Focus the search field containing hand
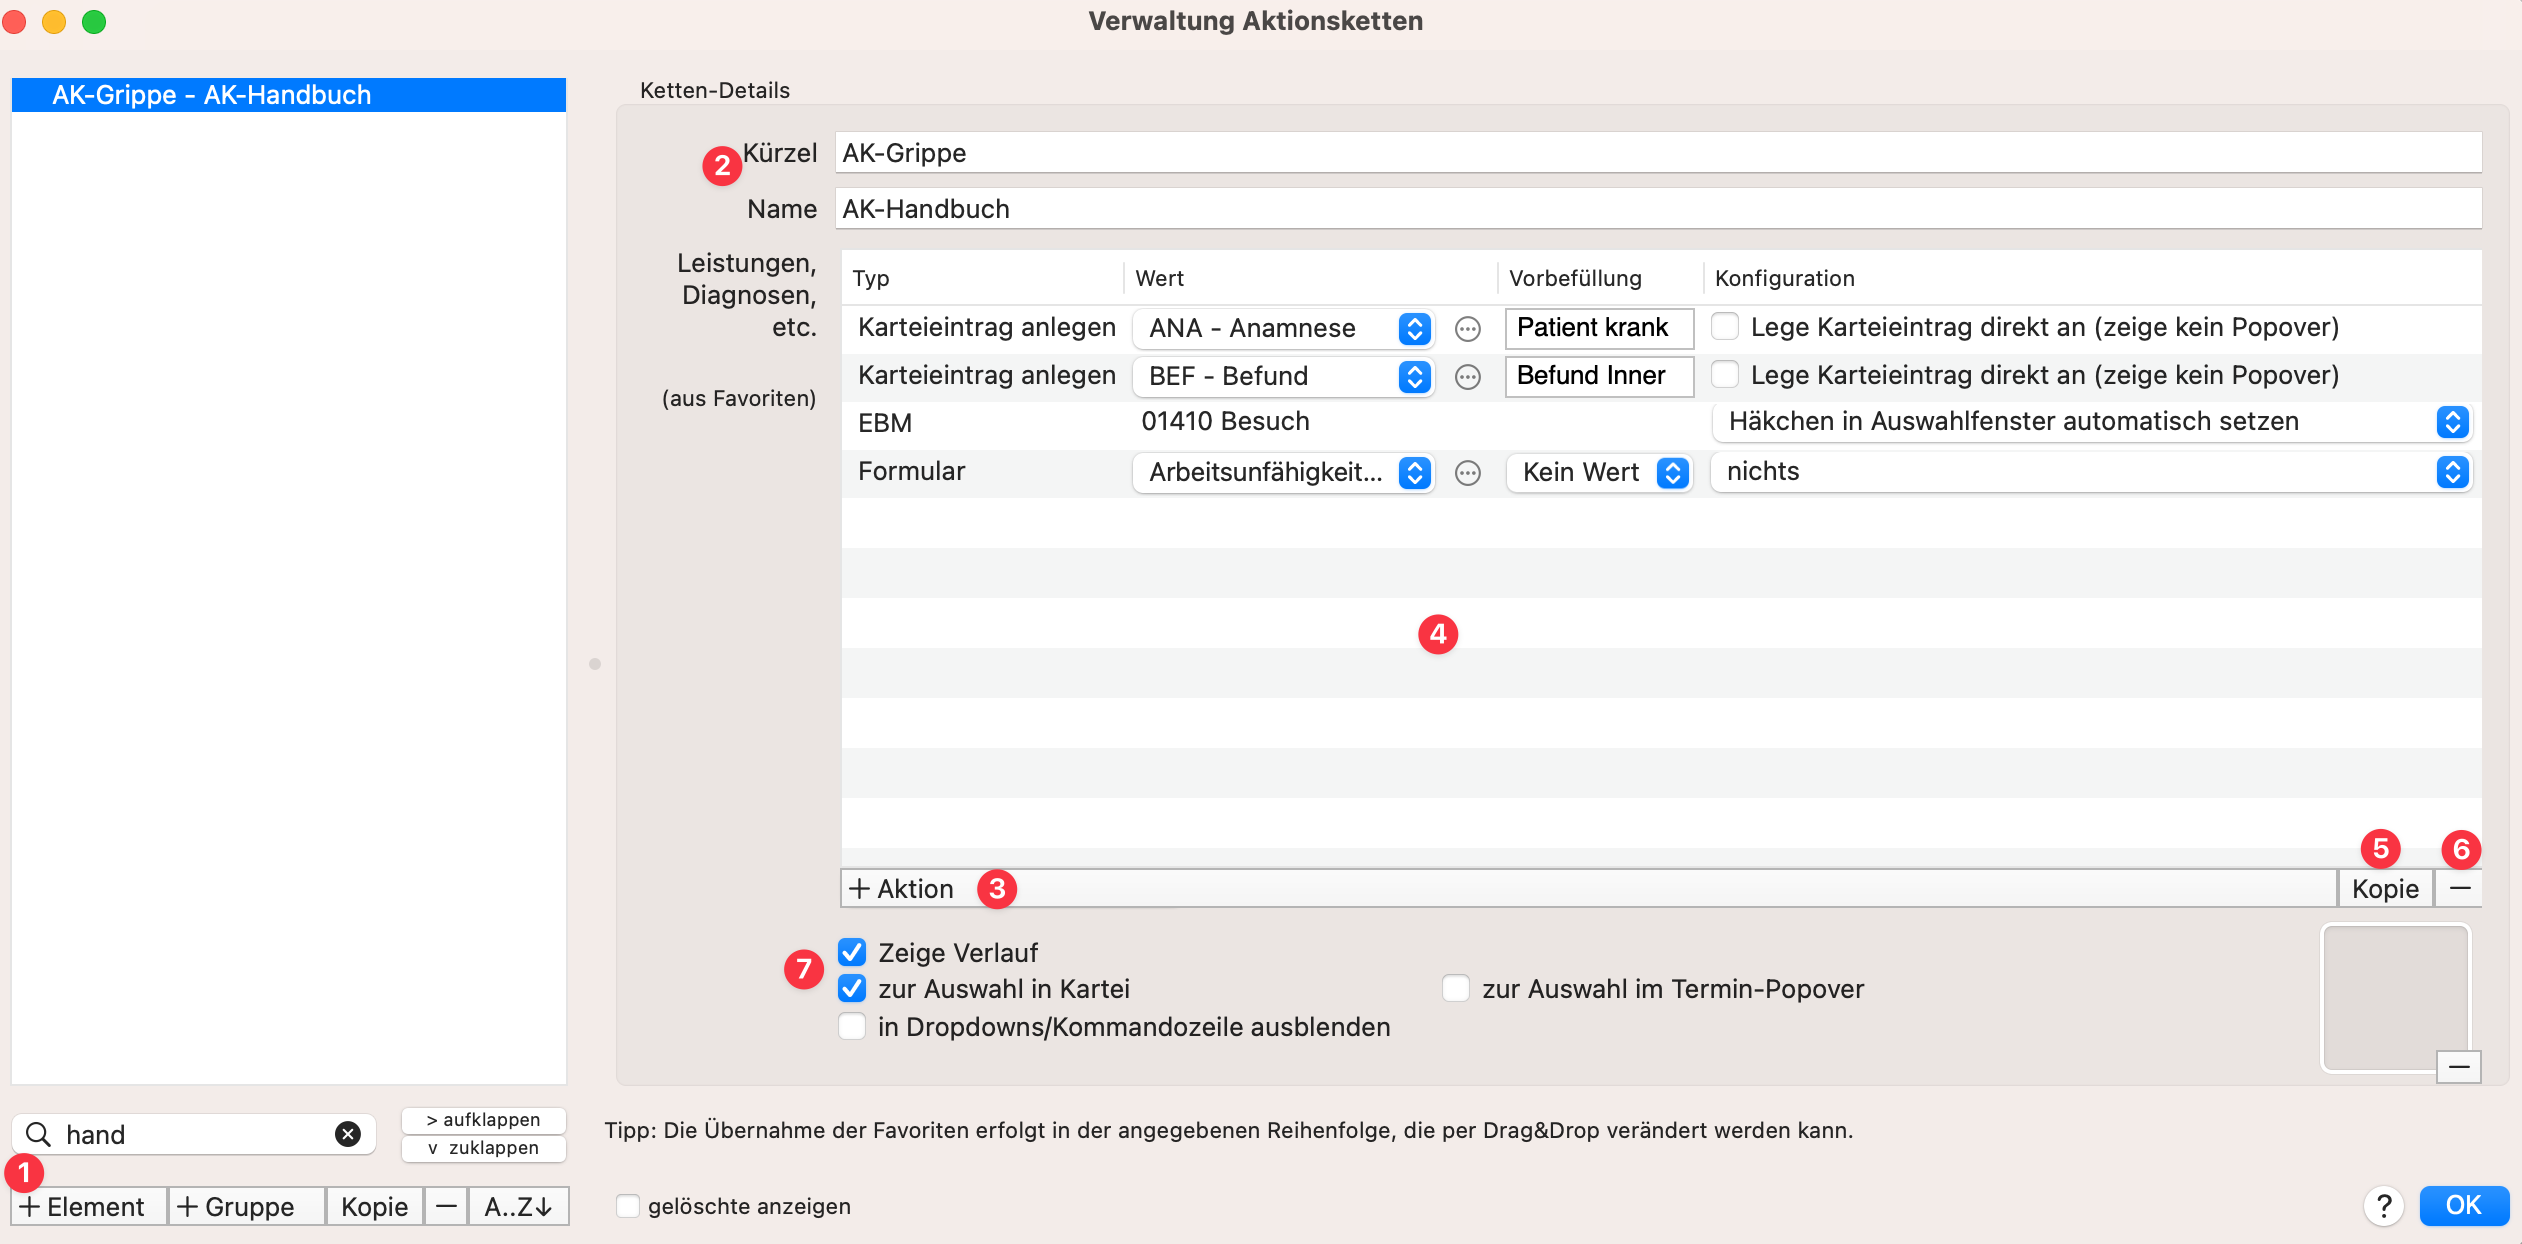This screenshot has width=2522, height=1244. (x=194, y=1134)
